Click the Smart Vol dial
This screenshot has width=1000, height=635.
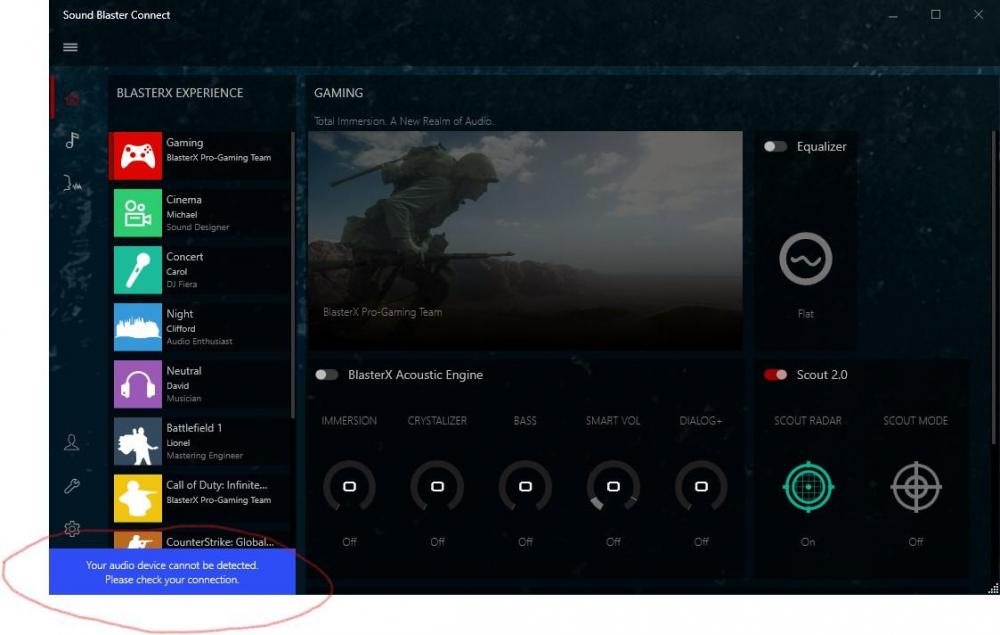(x=614, y=486)
